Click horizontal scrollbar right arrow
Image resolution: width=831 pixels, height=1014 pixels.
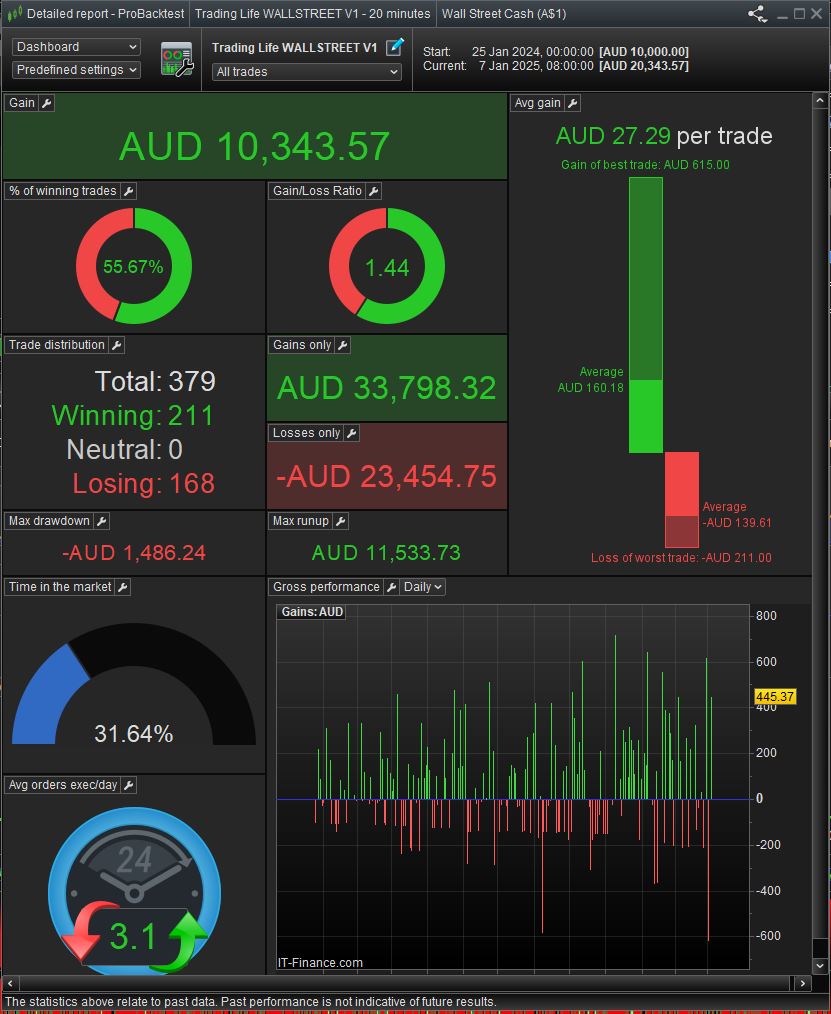[803, 983]
